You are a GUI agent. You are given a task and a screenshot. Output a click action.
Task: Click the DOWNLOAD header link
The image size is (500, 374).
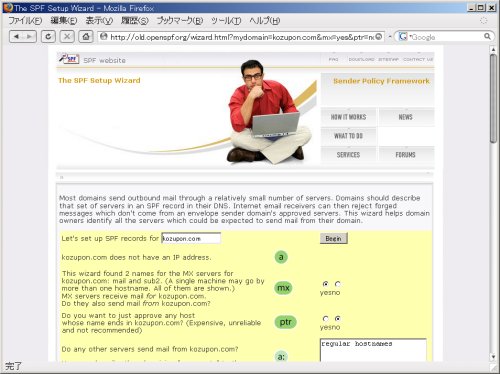(x=361, y=59)
